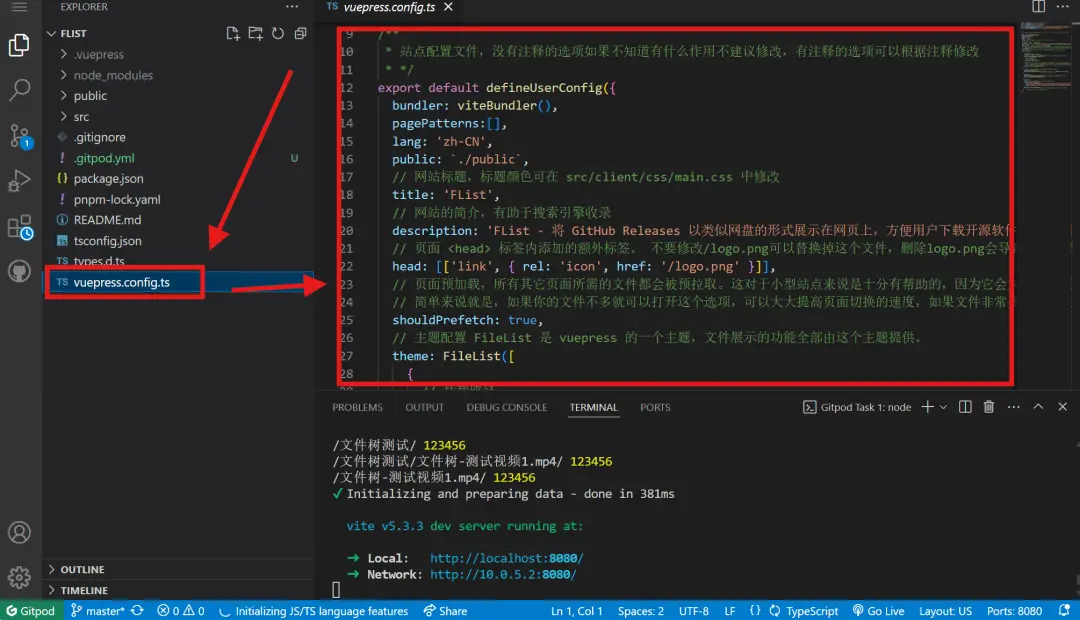Open the Manage gear icon
1080x620 pixels.
point(19,577)
